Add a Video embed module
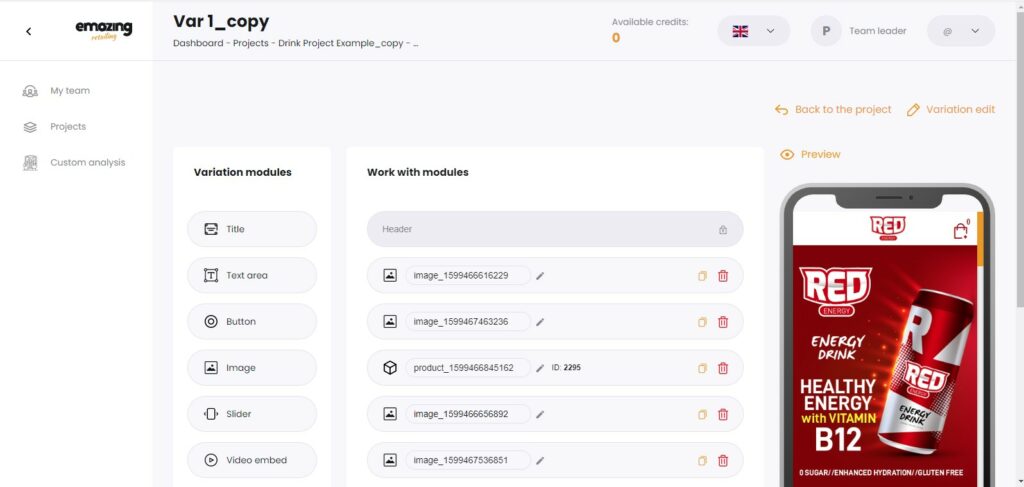Viewport: 1024px width, 487px height. click(252, 460)
